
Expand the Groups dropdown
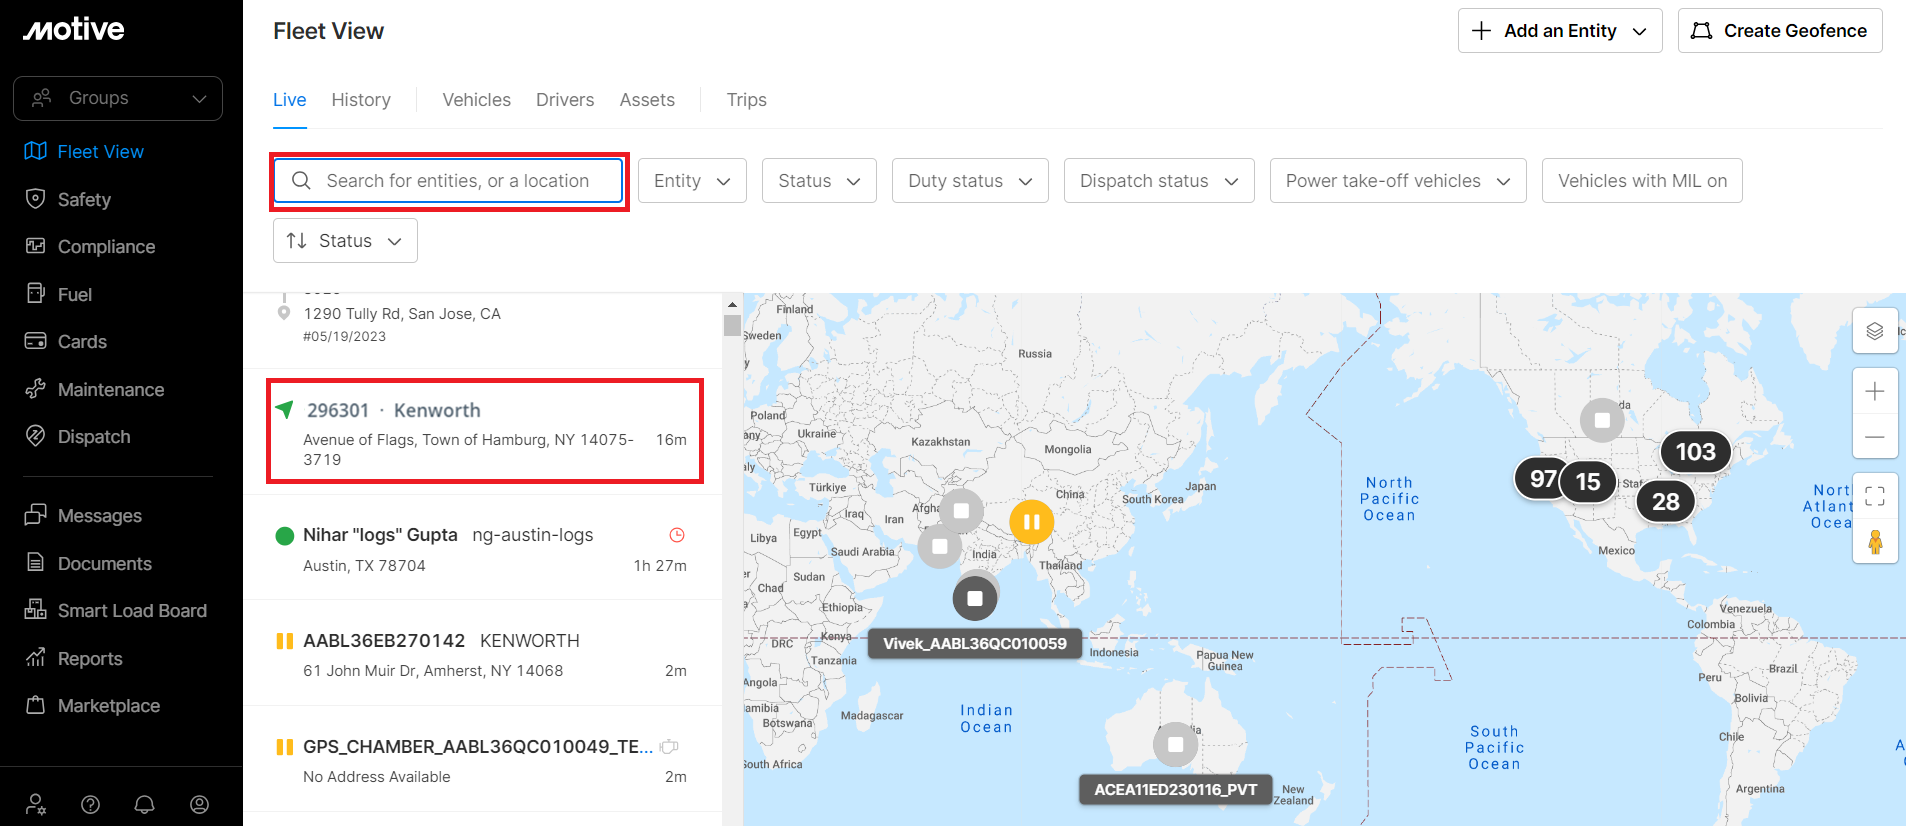pos(118,98)
